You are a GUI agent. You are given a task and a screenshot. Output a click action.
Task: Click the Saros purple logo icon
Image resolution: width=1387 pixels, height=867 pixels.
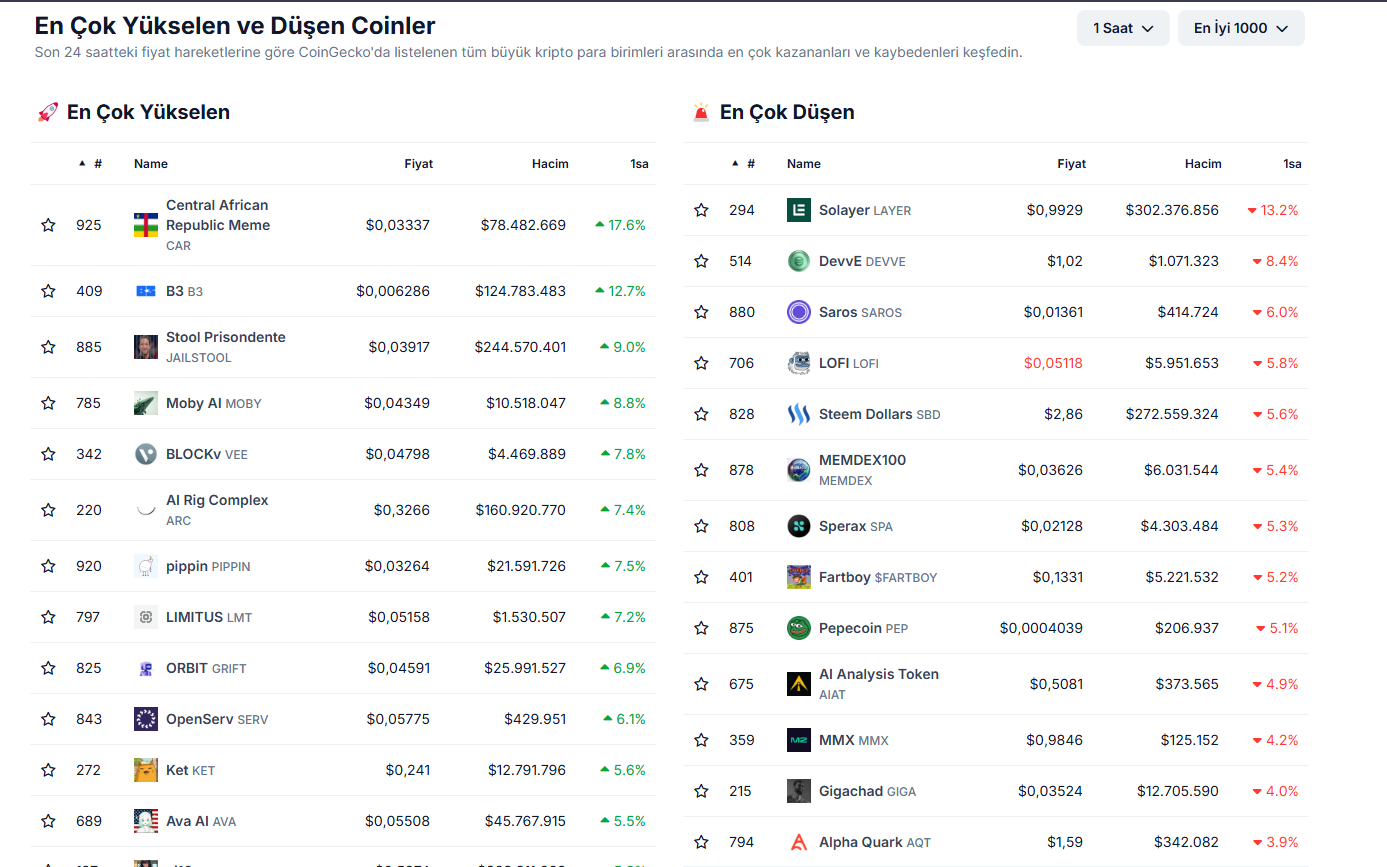click(798, 312)
